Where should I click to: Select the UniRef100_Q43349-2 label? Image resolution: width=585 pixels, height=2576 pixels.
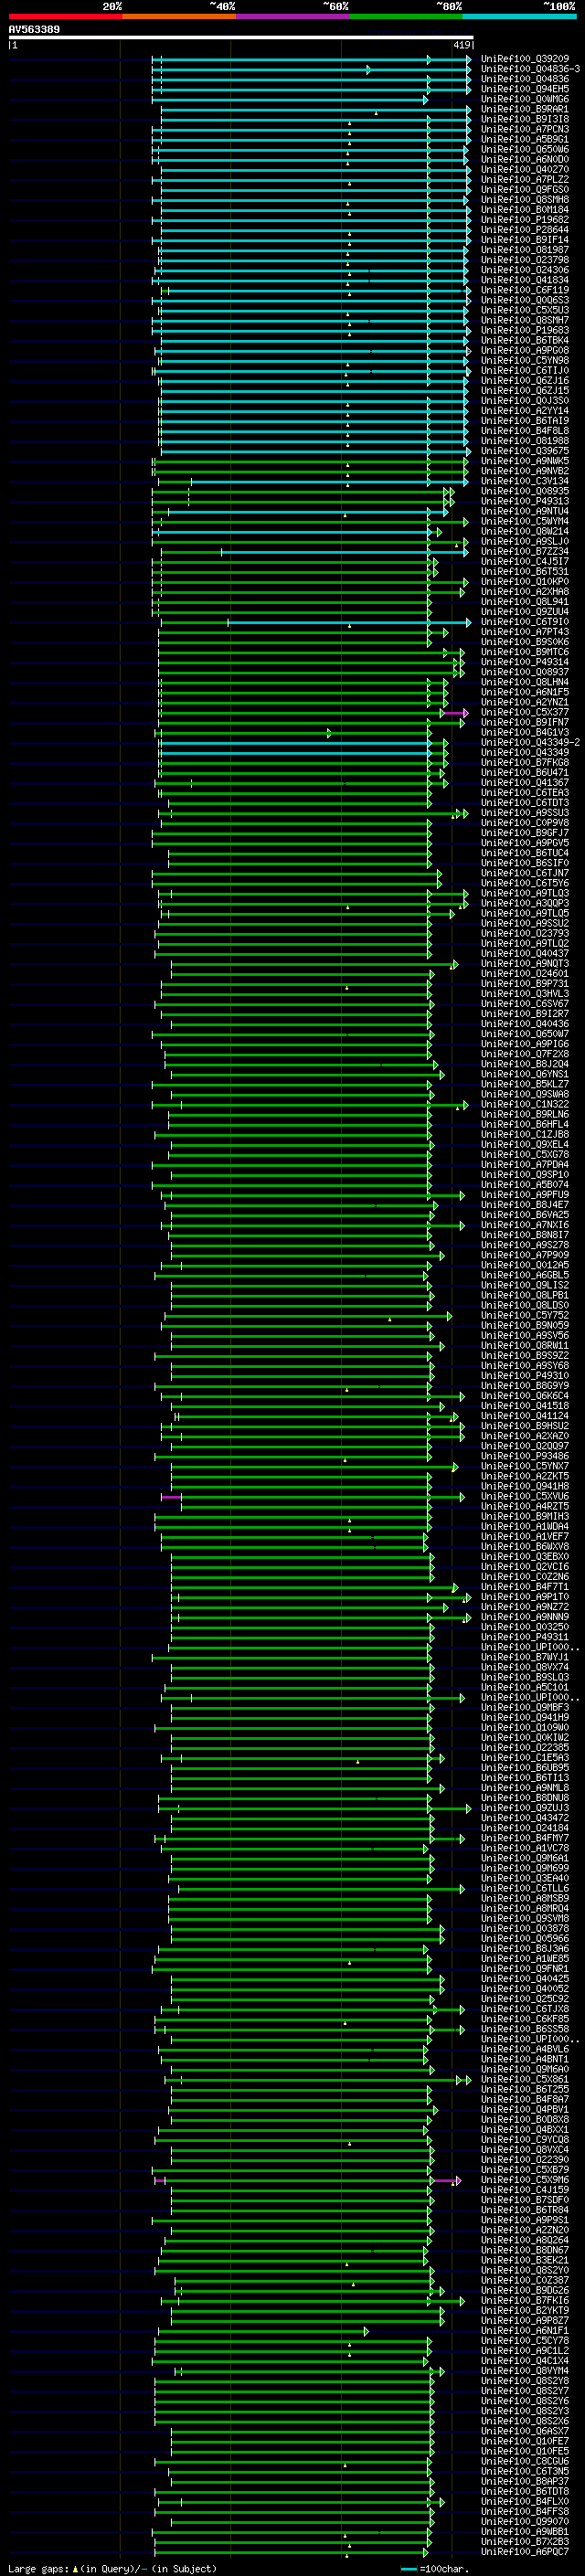[530, 742]
